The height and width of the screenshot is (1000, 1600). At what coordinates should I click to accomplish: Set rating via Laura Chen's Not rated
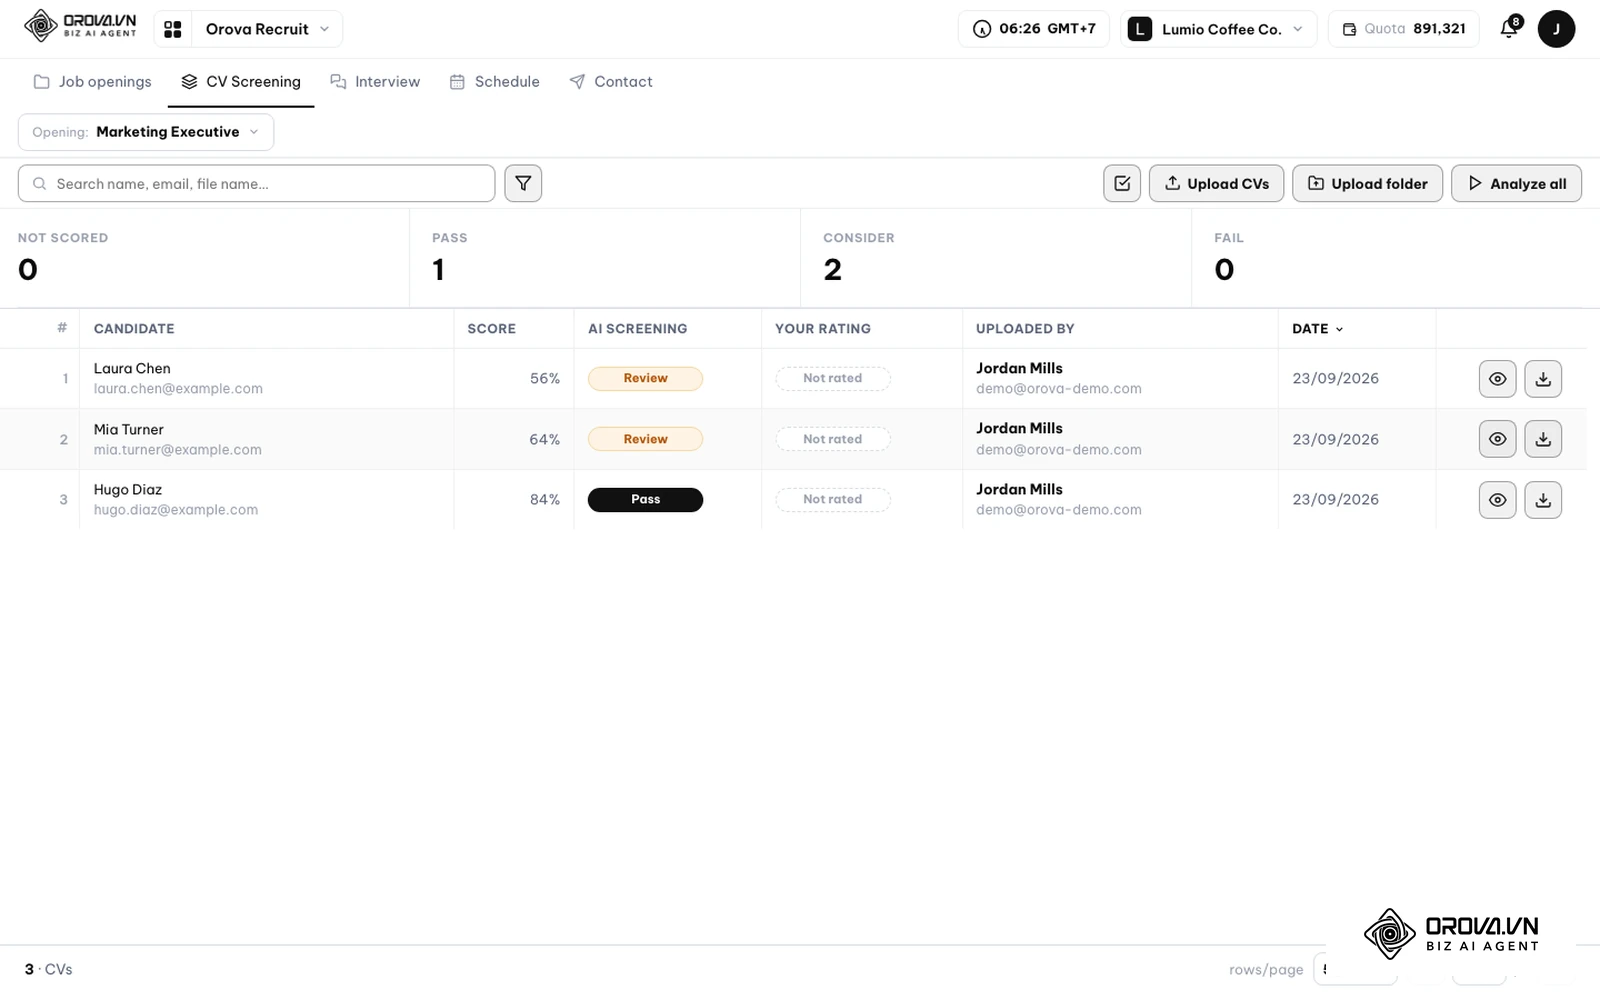click(832, 379)
